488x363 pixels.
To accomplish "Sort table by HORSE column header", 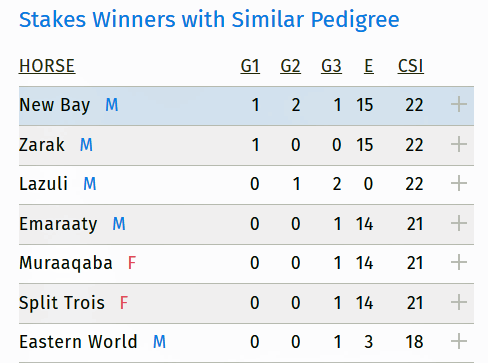I will 47,66.
